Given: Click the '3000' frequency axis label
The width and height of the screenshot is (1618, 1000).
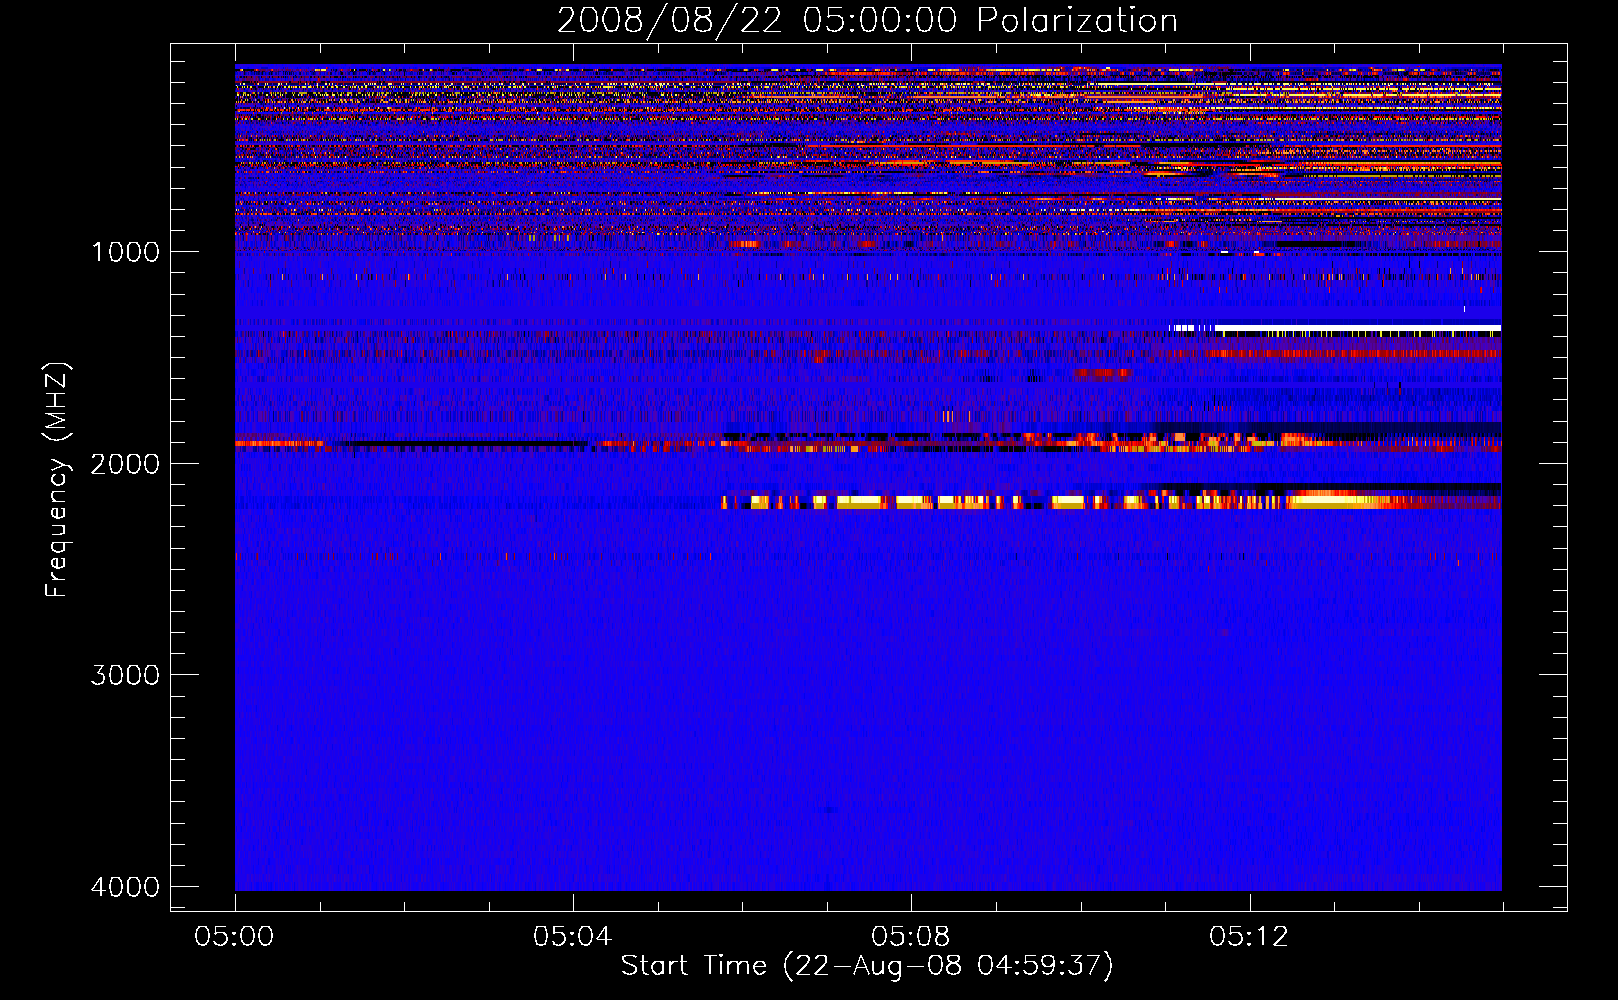Looking at the screenshot, I should pos(125,675).
